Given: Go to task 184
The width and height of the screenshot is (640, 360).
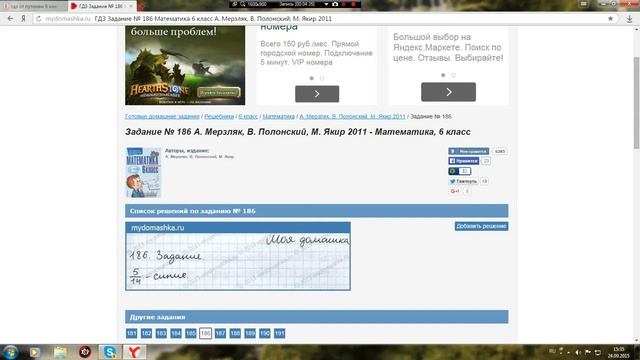Looking at the screenshot, I should point(176,333).
